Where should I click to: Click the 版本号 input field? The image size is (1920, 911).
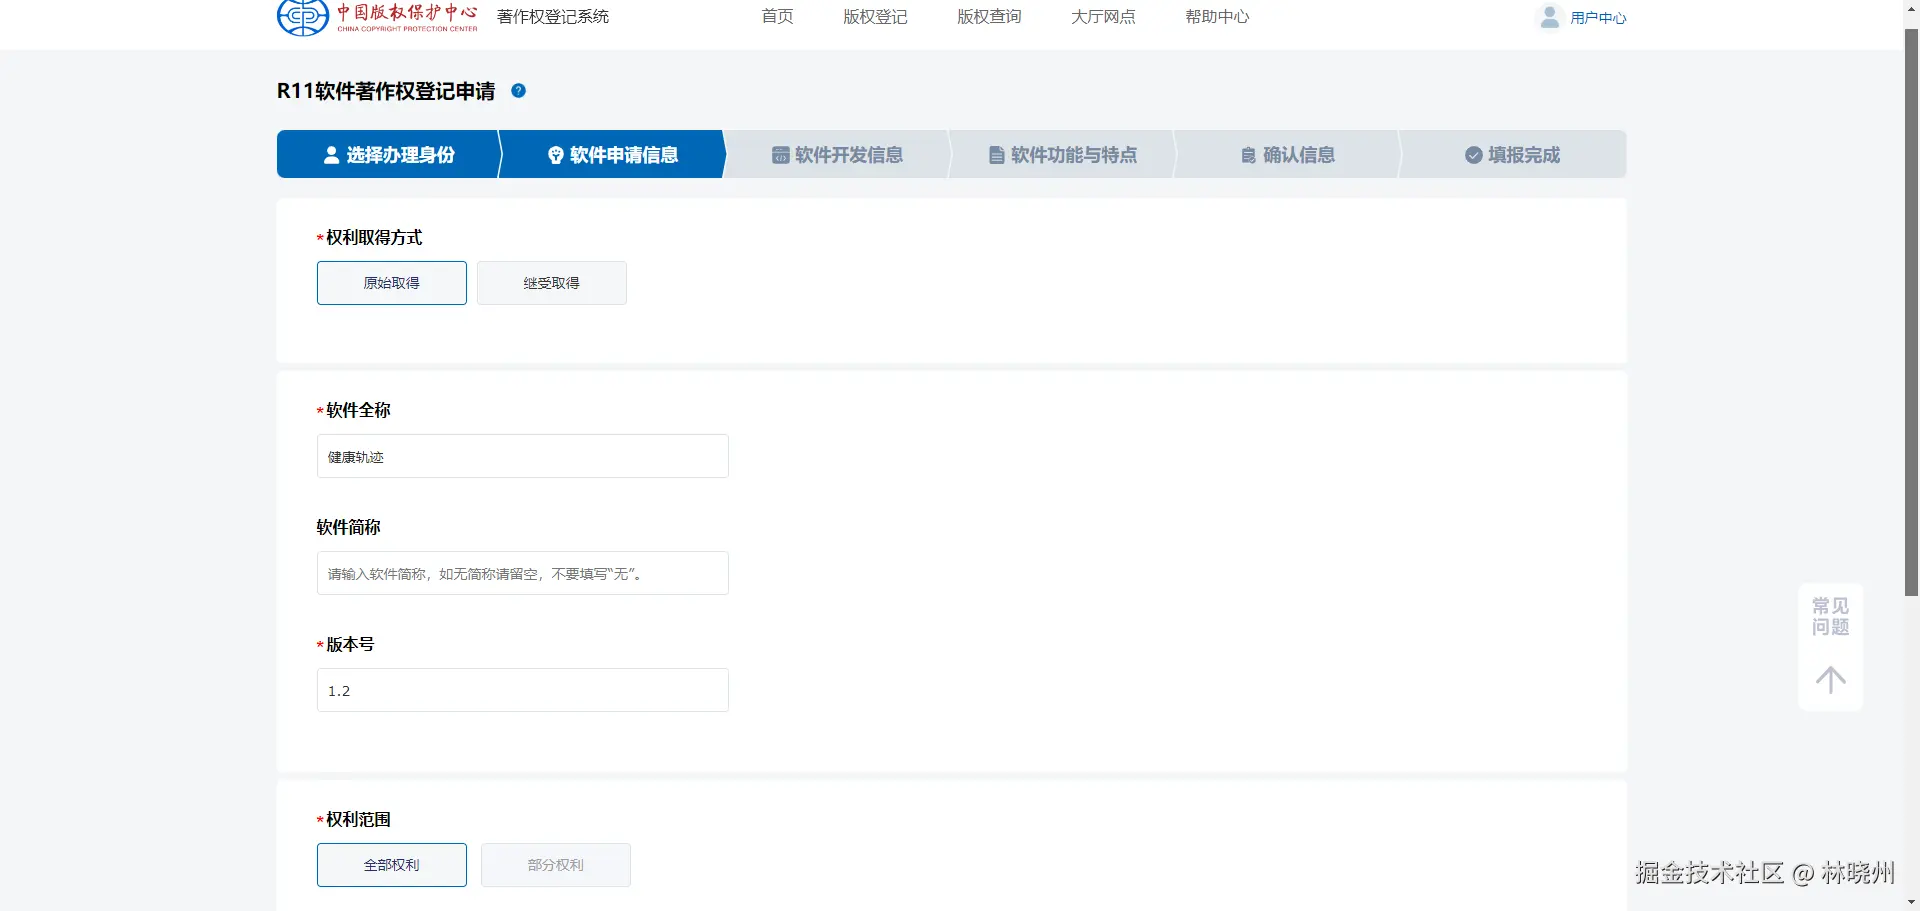click(523, 690)
